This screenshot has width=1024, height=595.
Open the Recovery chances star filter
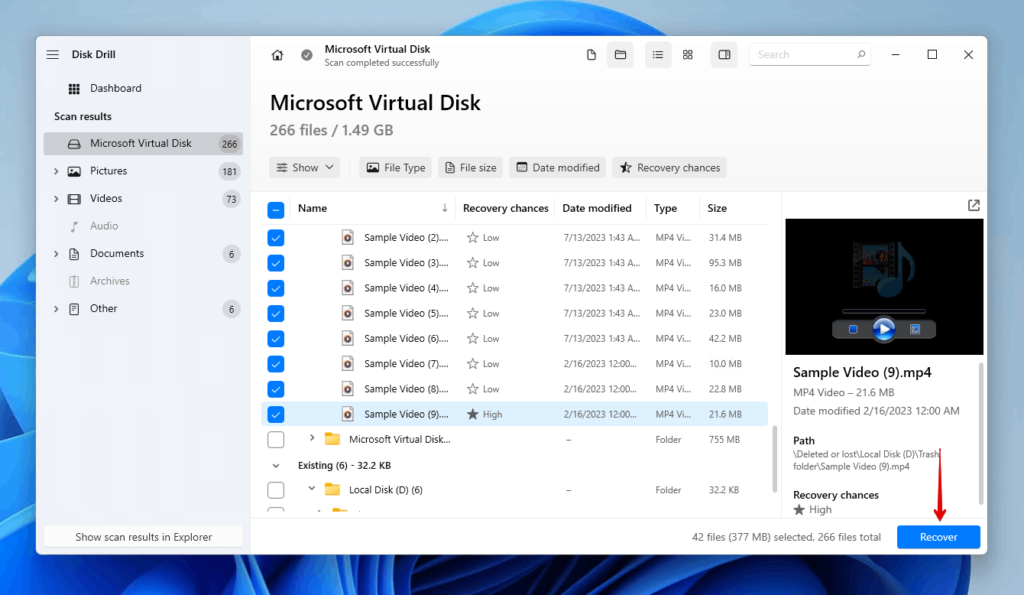pos(668,167)
